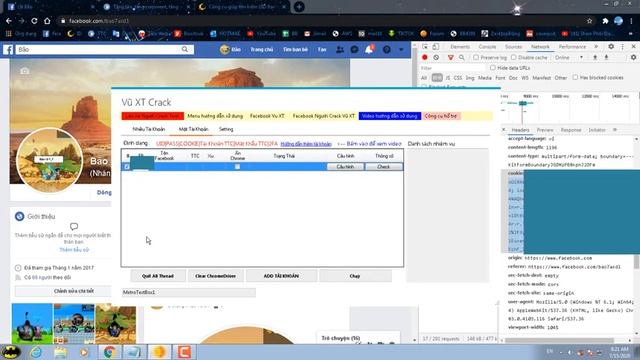Image resolution: width=640 pixels, height=360 pixels.
Task: Open a new Chrome tab
Action: click(299, 7)
